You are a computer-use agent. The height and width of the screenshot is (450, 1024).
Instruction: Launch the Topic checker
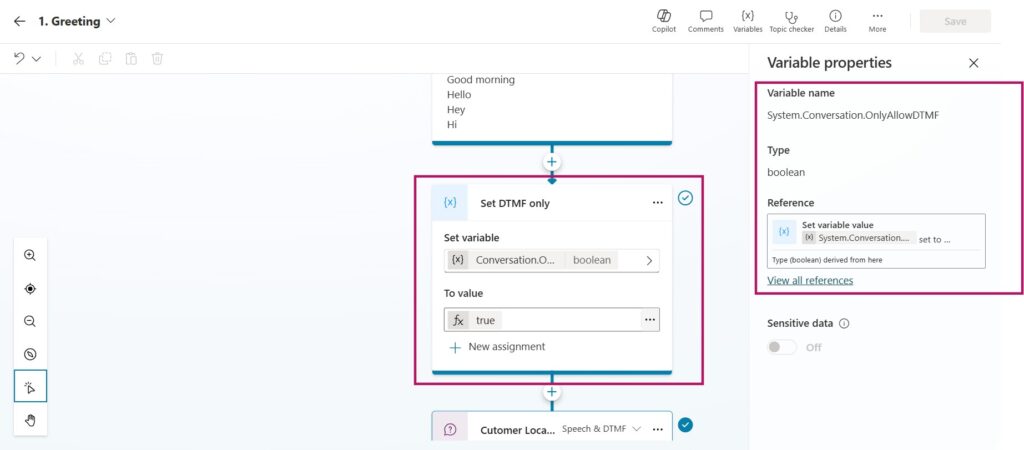[x=791, y=20]
